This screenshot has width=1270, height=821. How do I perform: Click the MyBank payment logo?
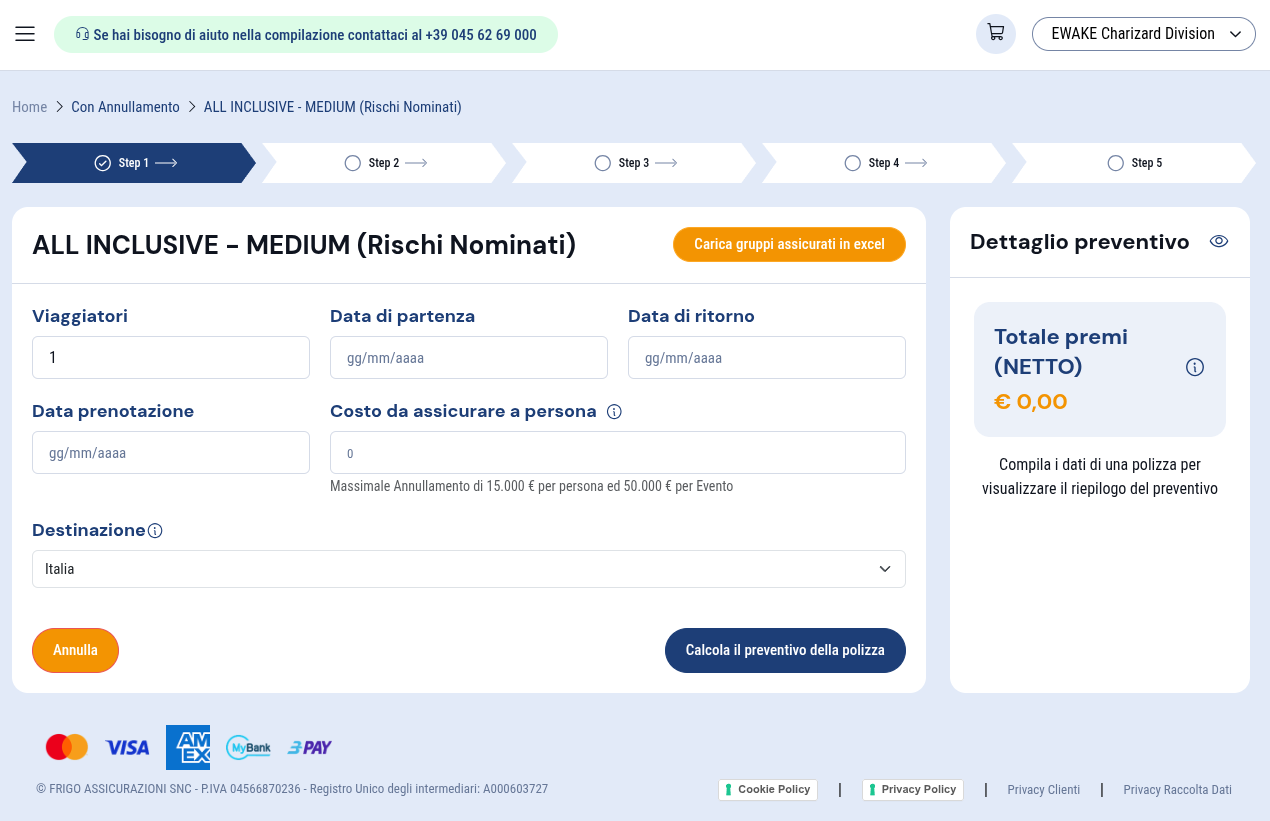(x=248, y=747)
